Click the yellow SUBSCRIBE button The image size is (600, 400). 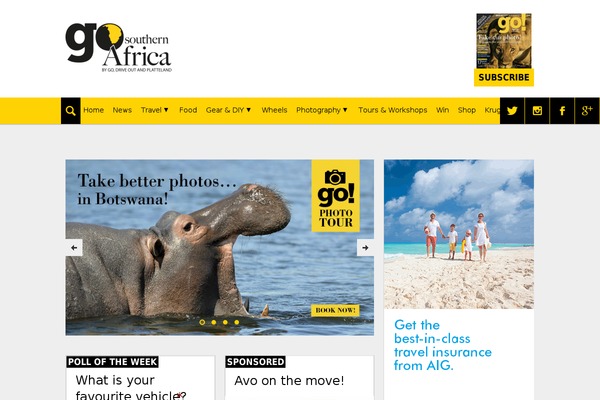click(x=504, y=77)
